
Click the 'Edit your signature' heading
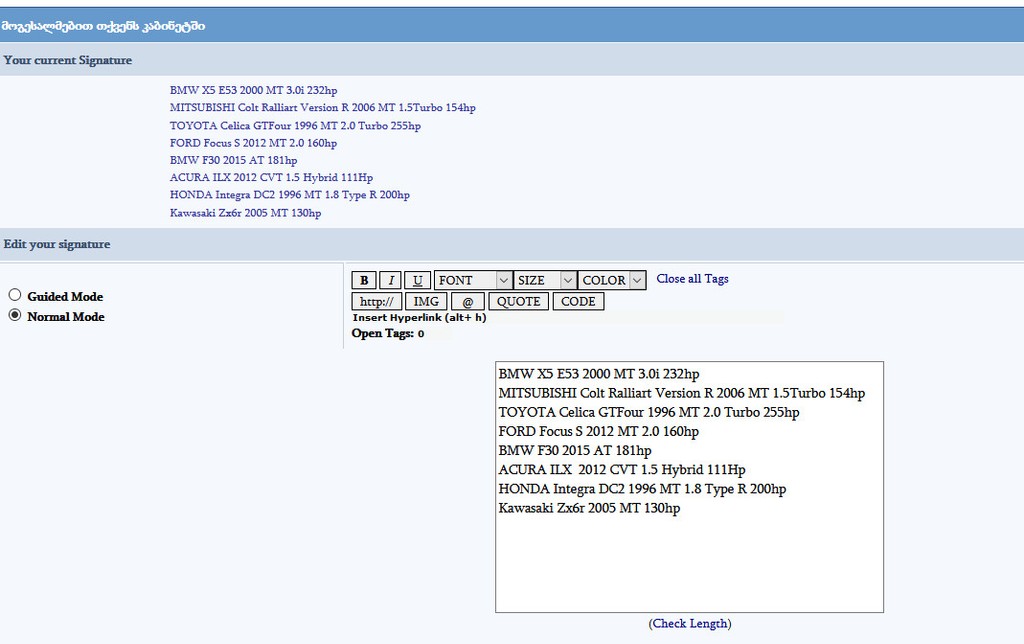click(57, 244)
